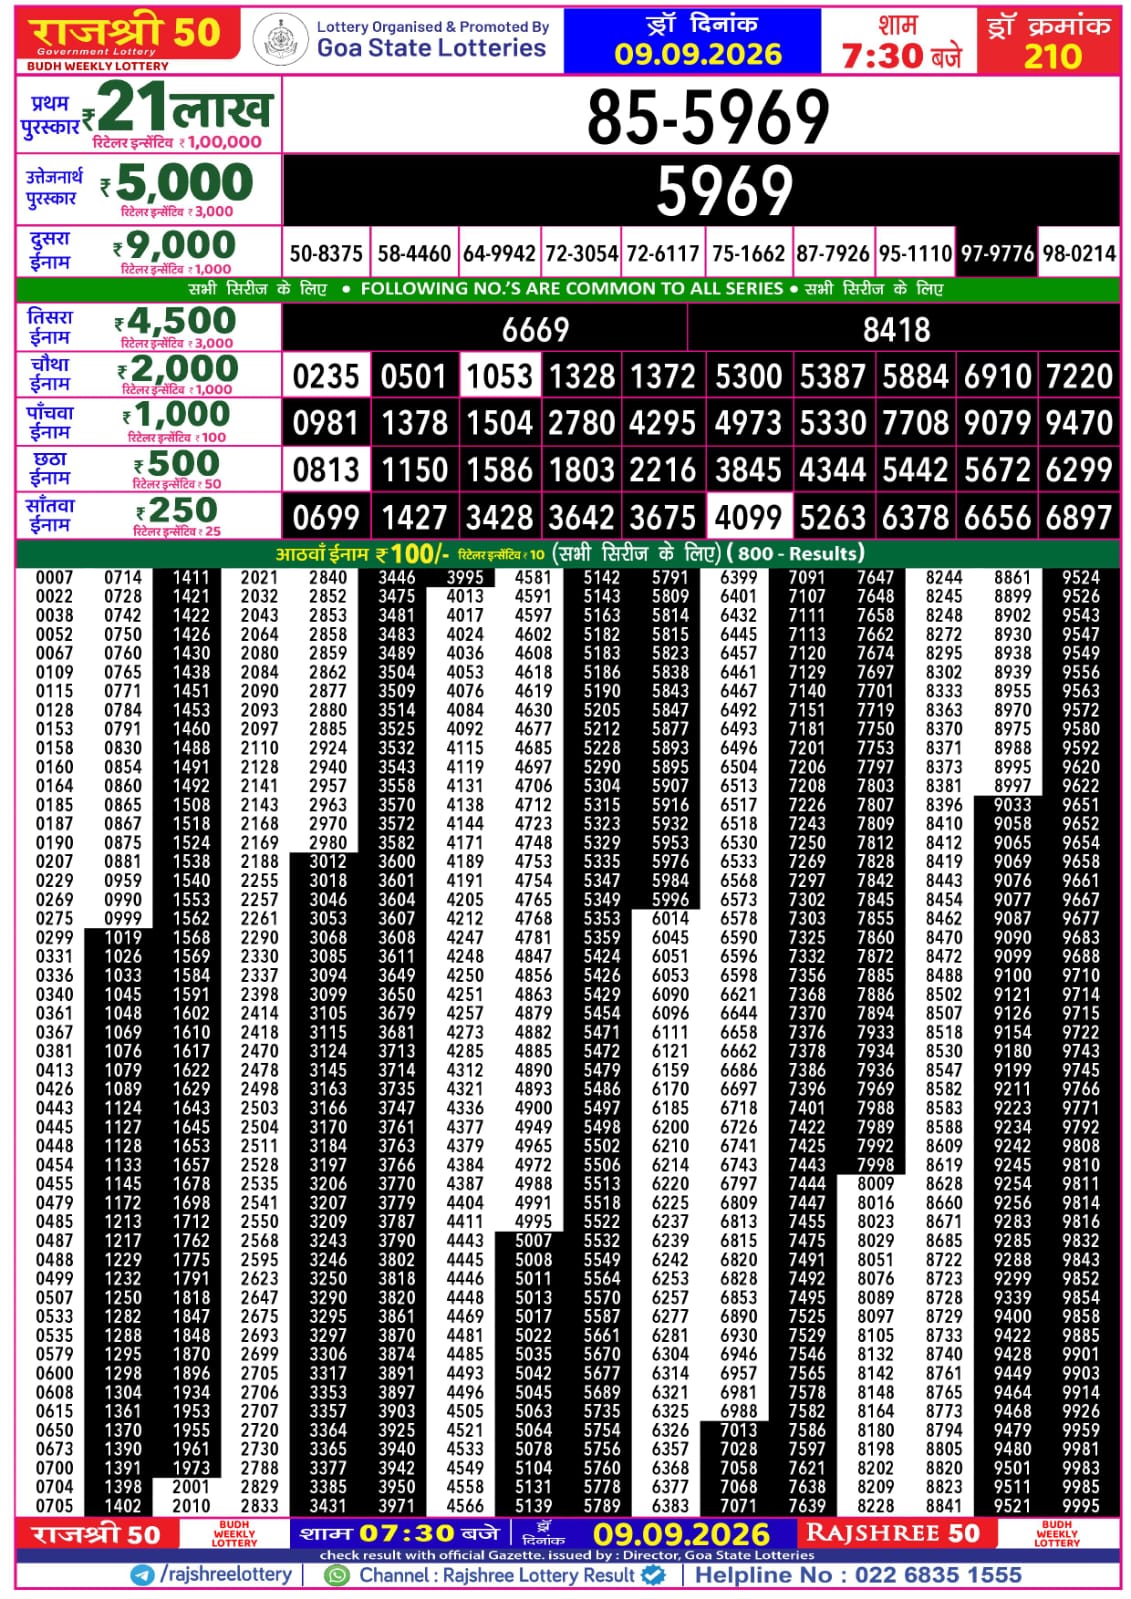The height and width of the screenshot is (1599, 1131).
Task: Click the ₹9,000 second prize amount
Action: pos(175,245)
